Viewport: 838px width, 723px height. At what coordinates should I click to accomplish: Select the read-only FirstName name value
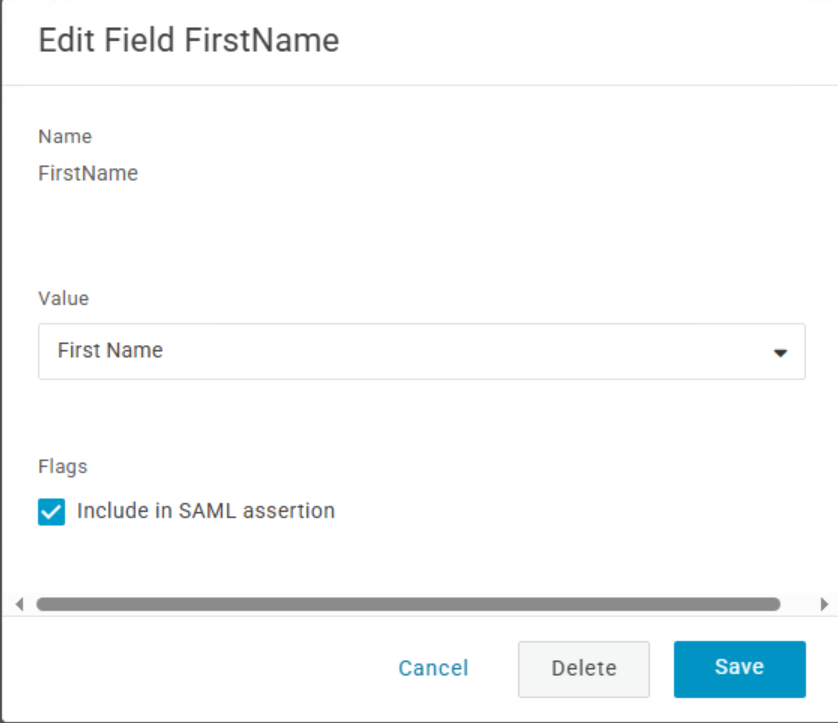pos(88,174)
